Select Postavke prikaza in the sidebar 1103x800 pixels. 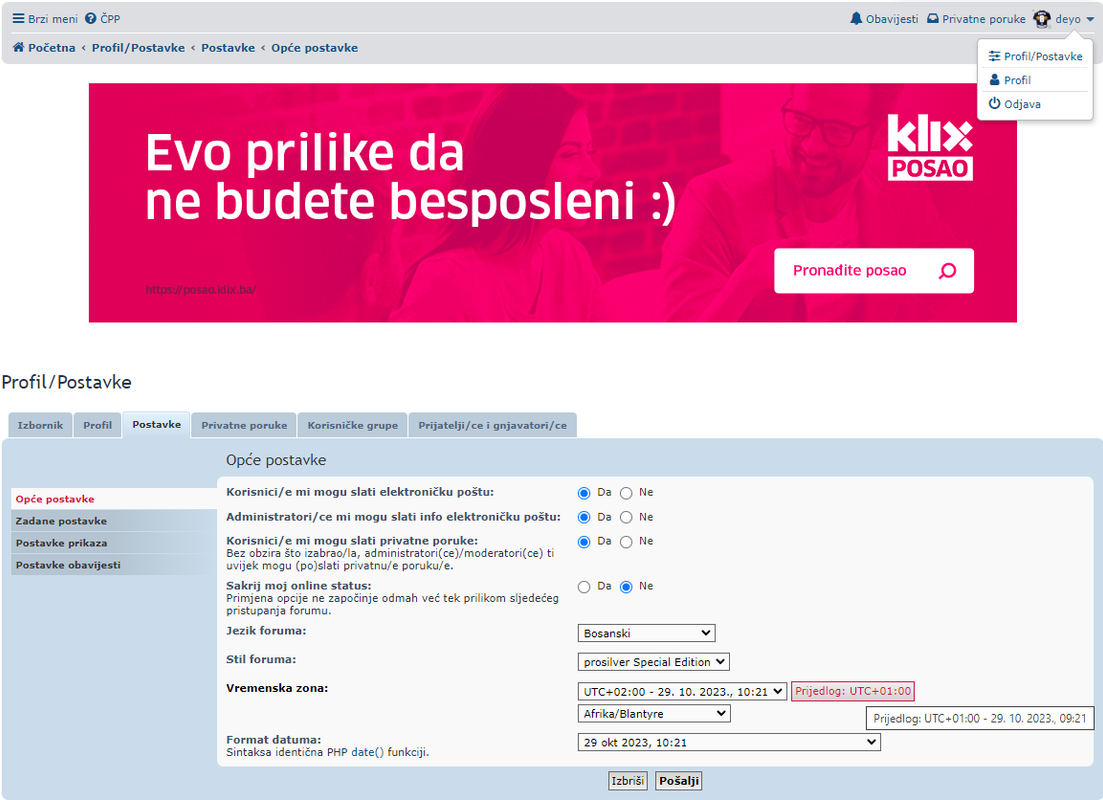coord(114,542)
